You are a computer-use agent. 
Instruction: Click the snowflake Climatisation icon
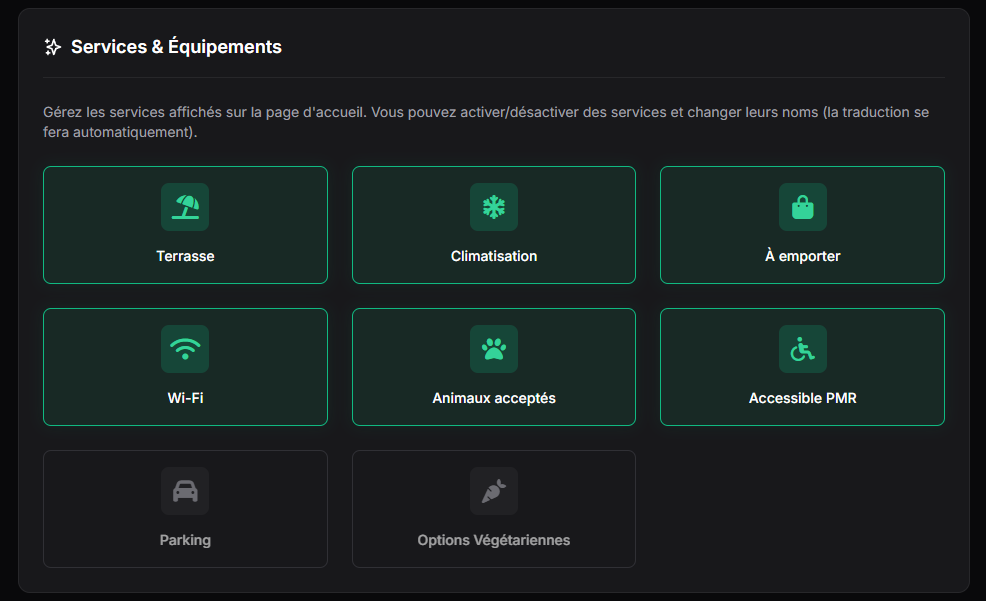click(494, 207)
